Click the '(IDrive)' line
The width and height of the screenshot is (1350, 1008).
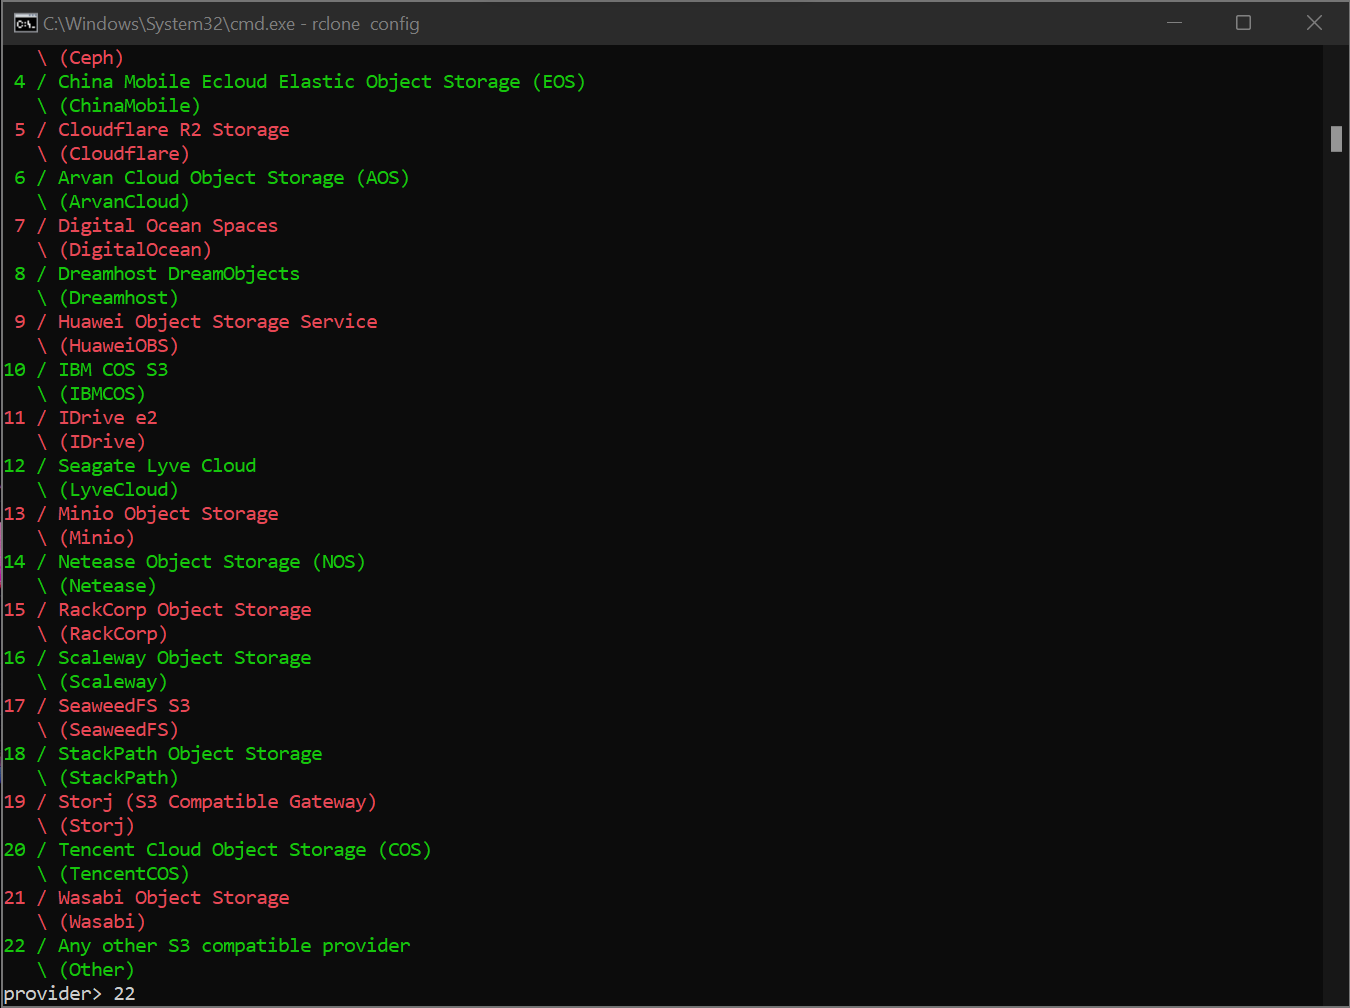pos(102,442)
